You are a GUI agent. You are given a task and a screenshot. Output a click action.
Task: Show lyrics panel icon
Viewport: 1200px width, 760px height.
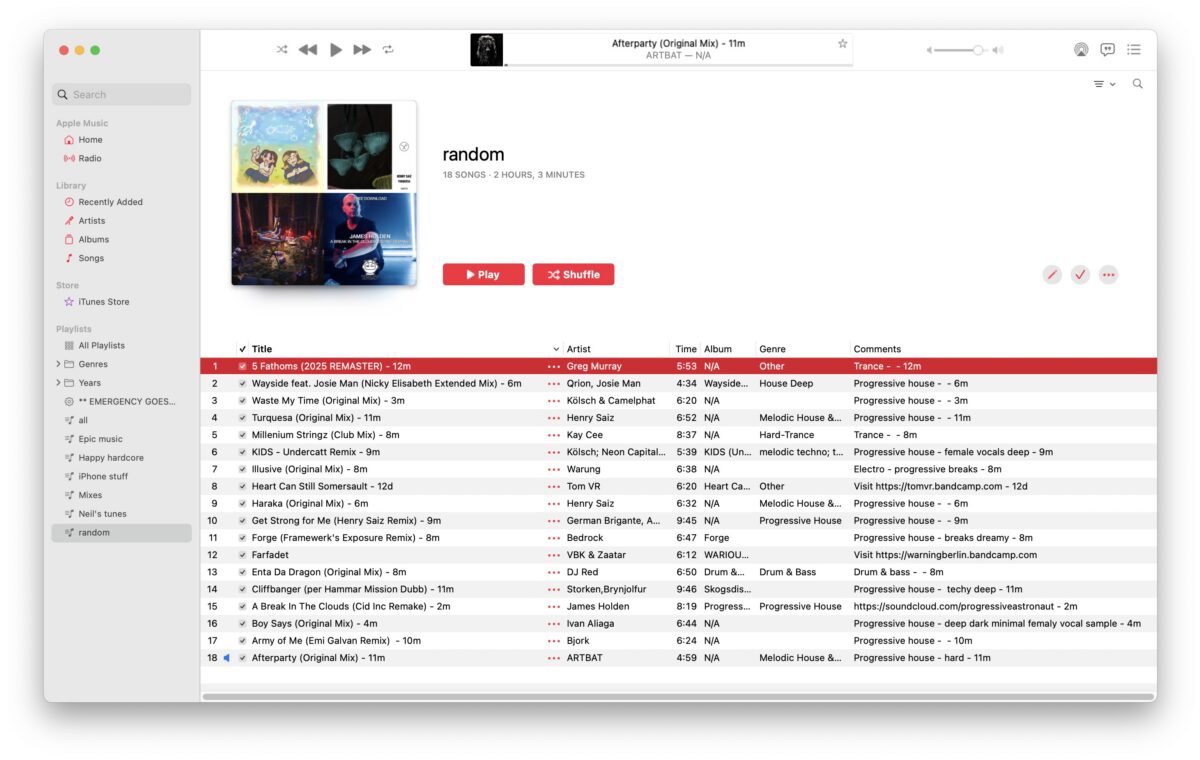(x=1107, y=49)
